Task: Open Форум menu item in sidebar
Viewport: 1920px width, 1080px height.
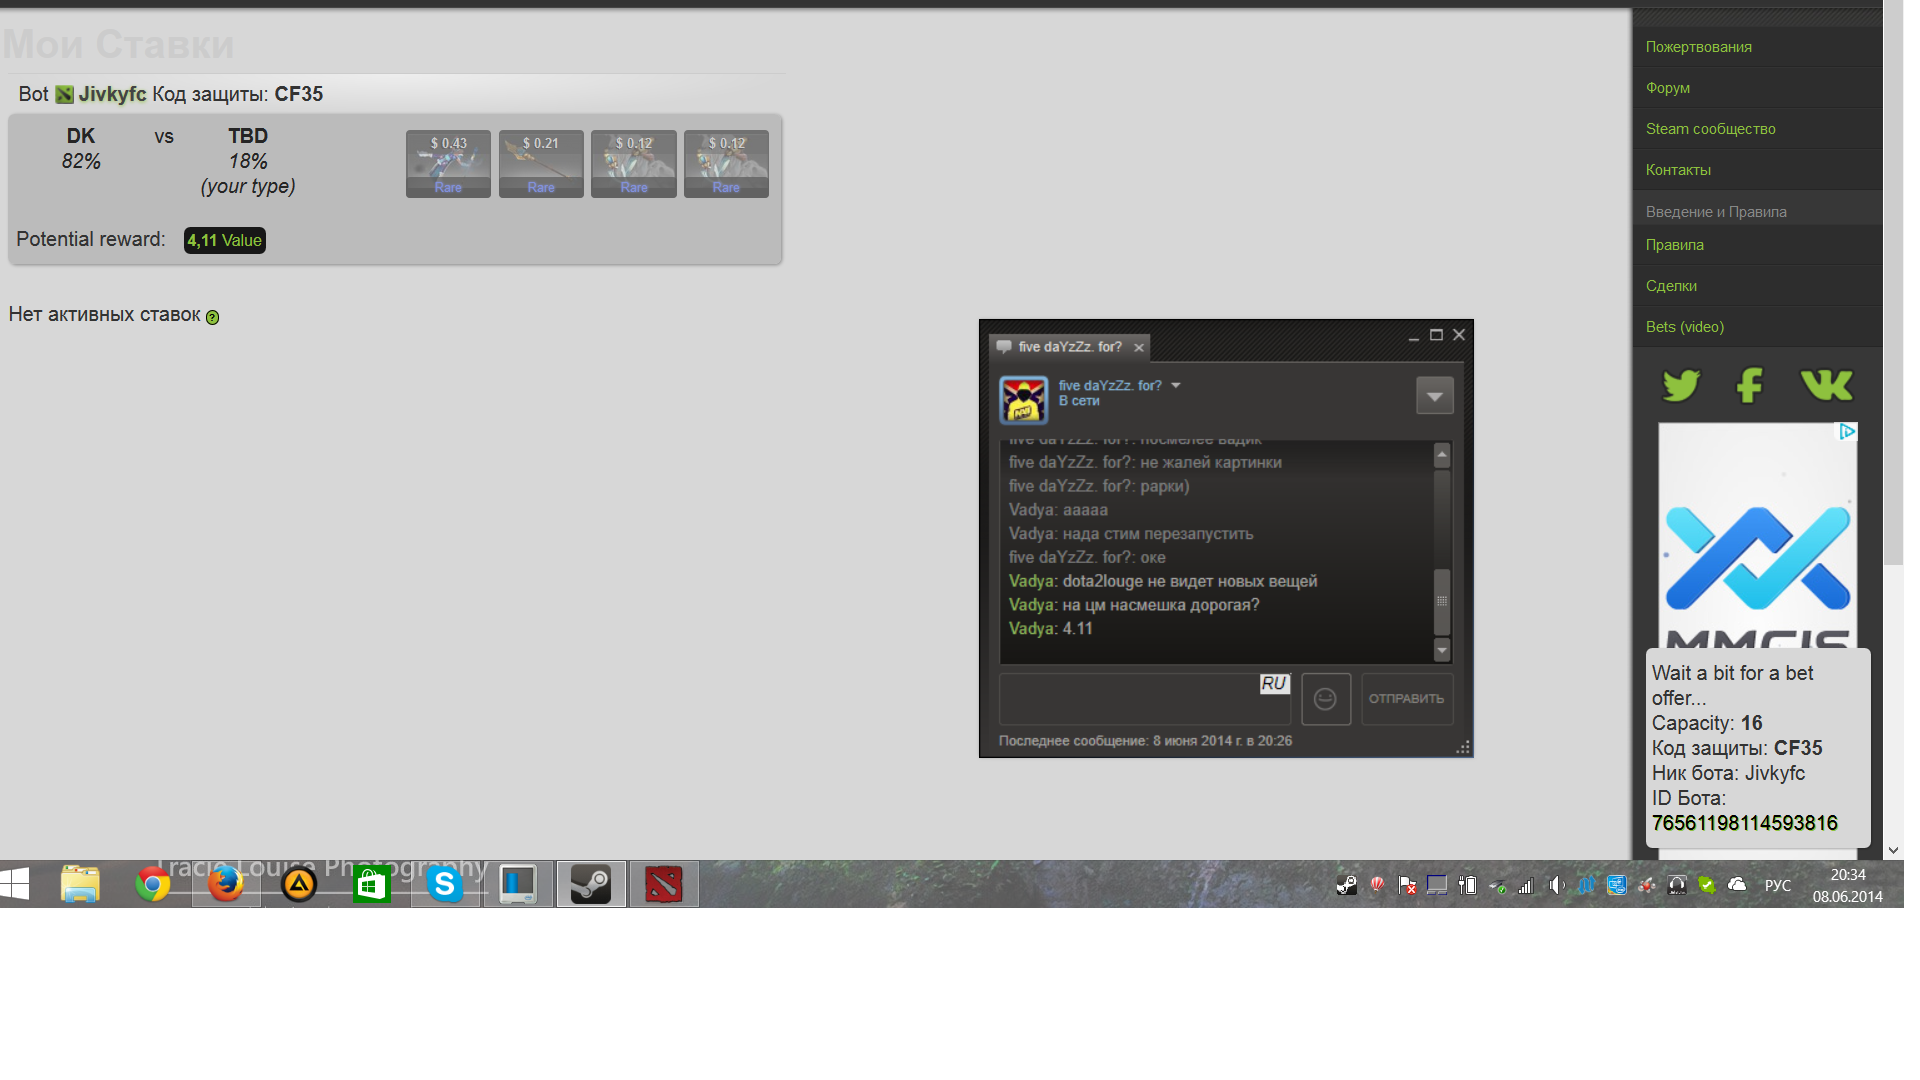Action: pos(1667,88)
